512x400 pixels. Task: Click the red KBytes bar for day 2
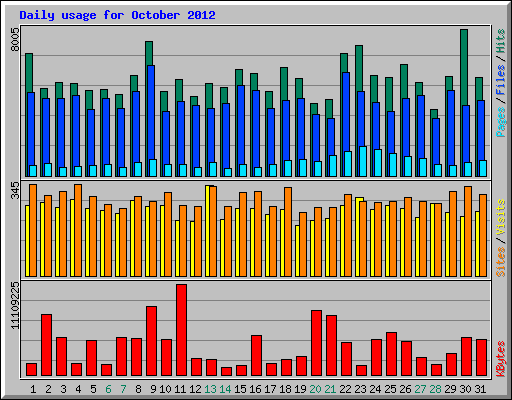coord(46,345)
